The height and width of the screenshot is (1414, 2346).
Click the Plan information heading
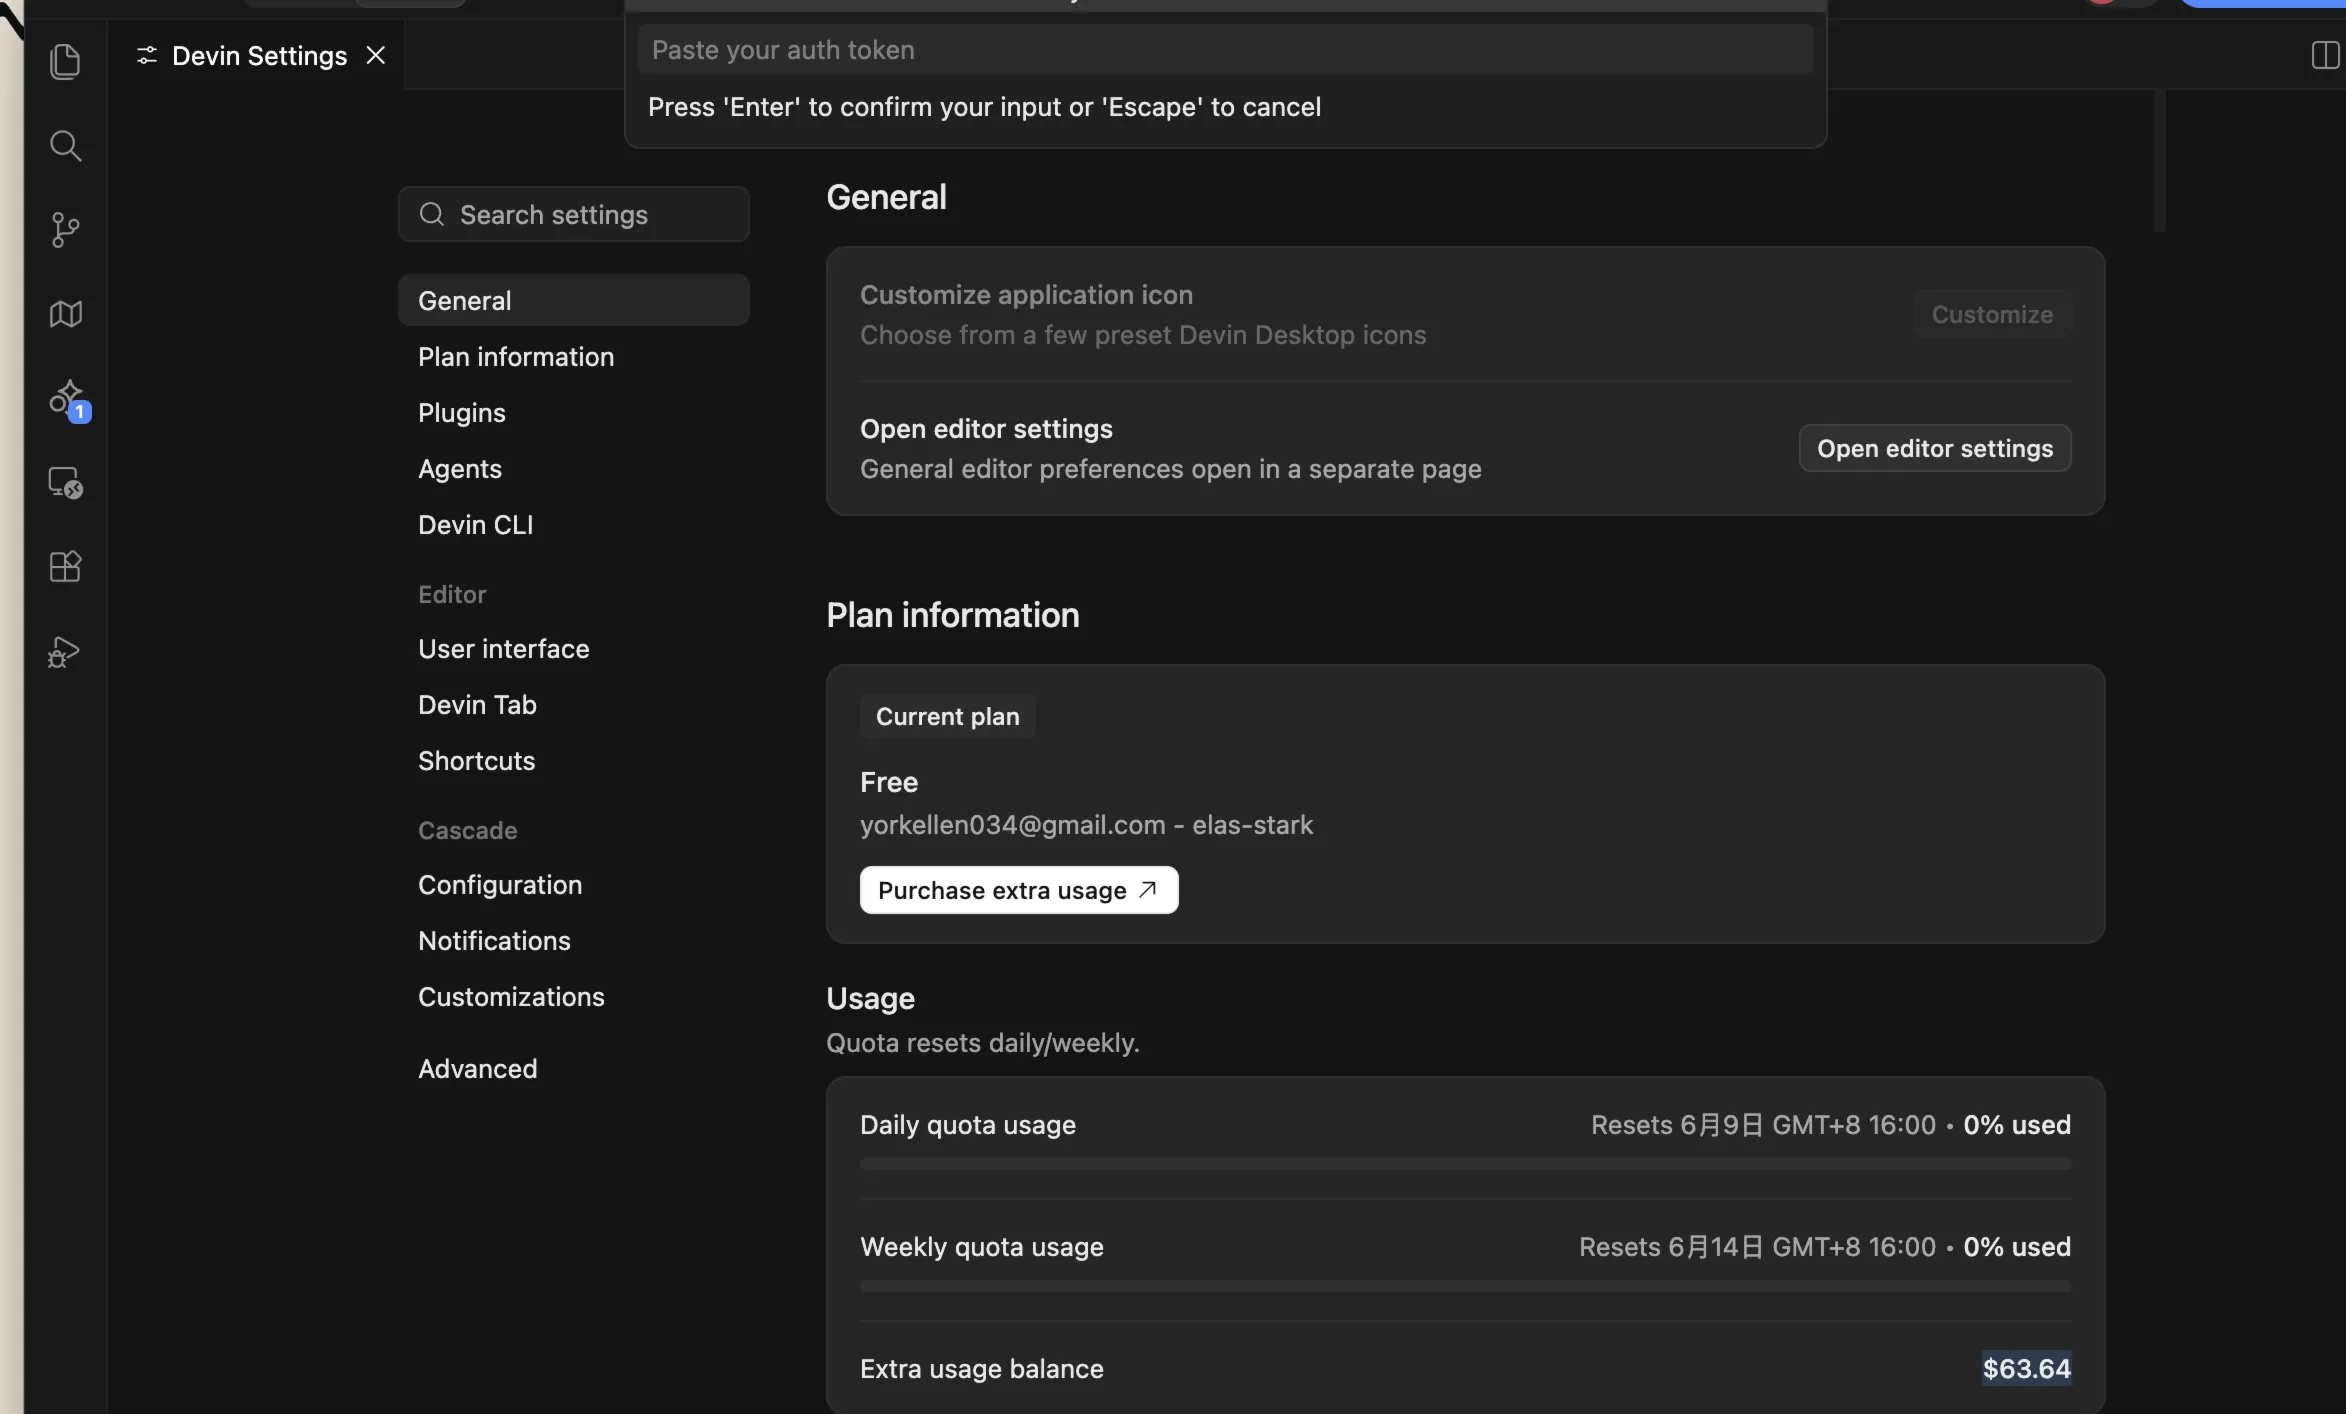[953, 615]
